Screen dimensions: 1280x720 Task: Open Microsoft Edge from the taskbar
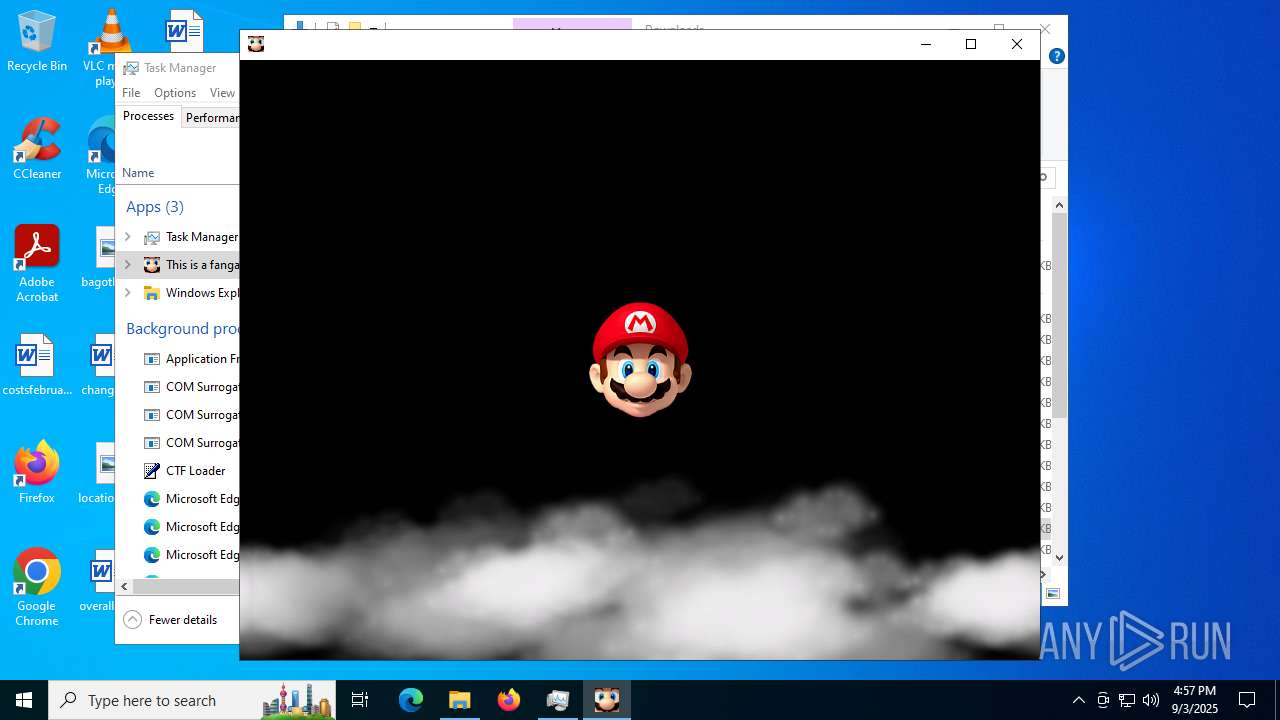(x=411, y=700)
